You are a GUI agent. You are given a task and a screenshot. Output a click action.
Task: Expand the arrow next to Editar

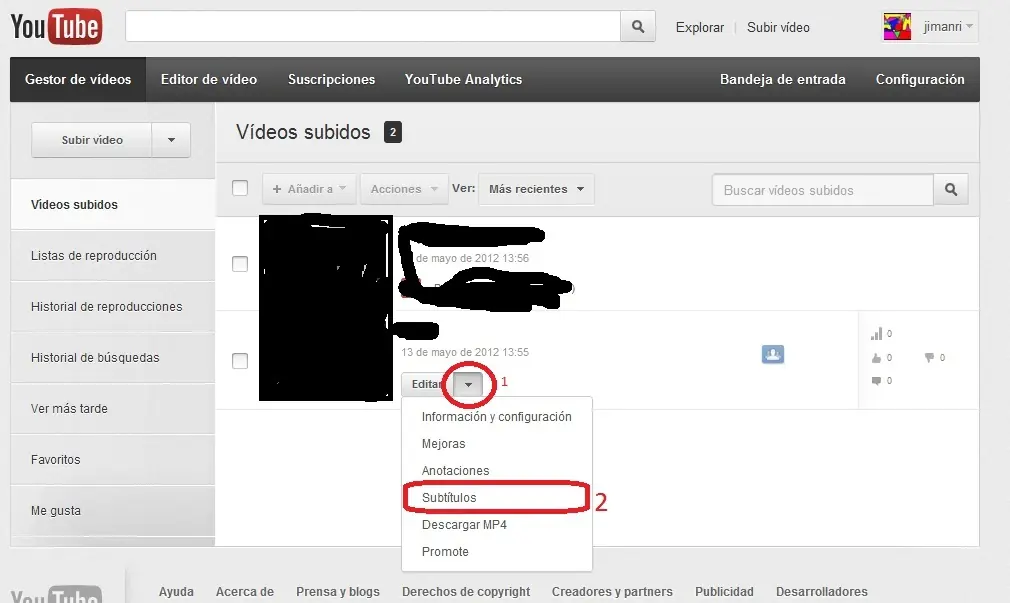468,385
